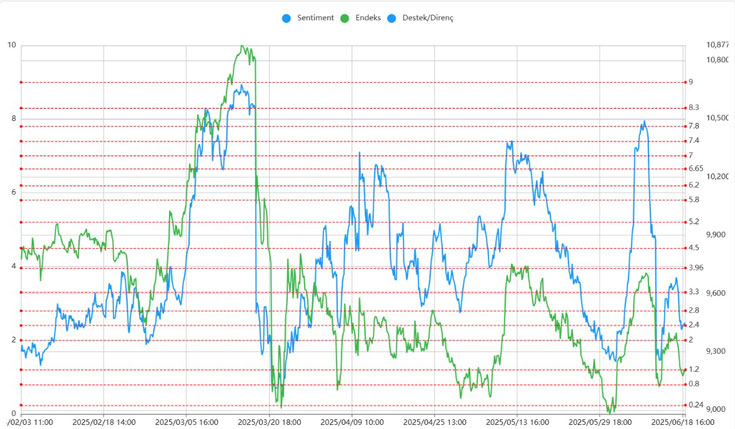The width and height of the screenshot is (735, 429).
Task: Select the 2025/05/13 16:00 date axis label
Action: 518,422
